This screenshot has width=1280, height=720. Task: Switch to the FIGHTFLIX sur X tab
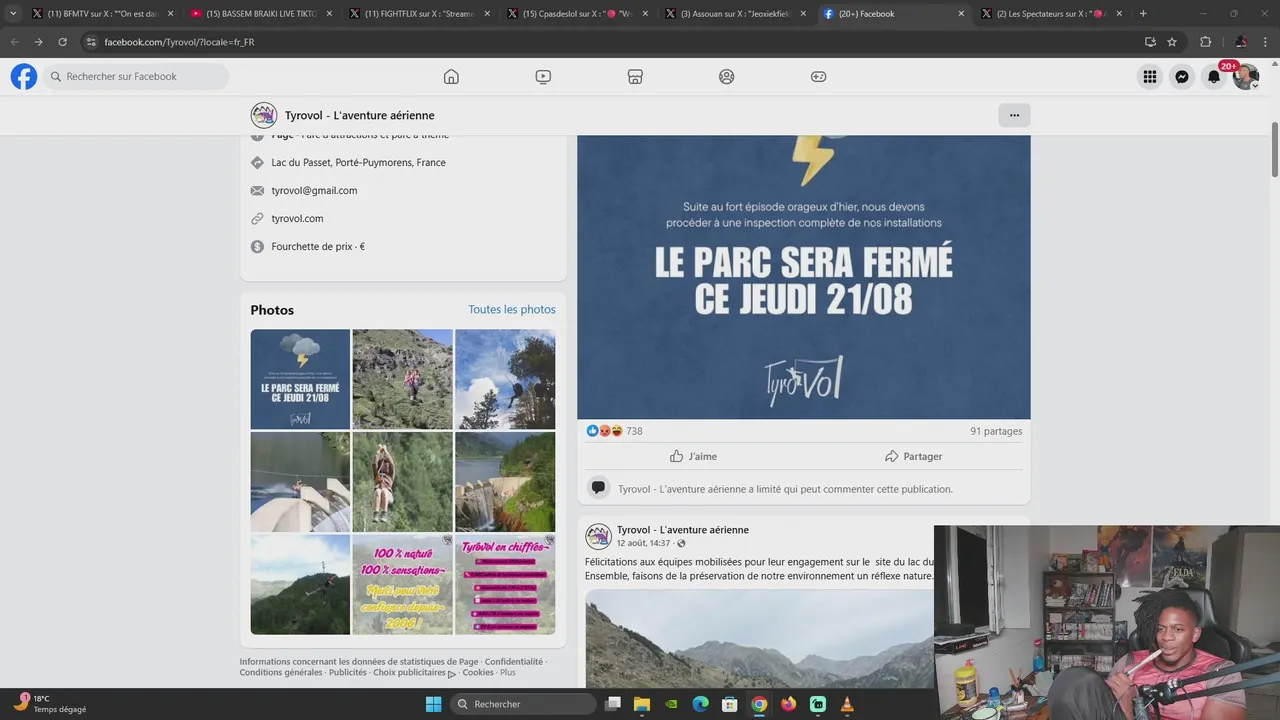click(419, 14)
